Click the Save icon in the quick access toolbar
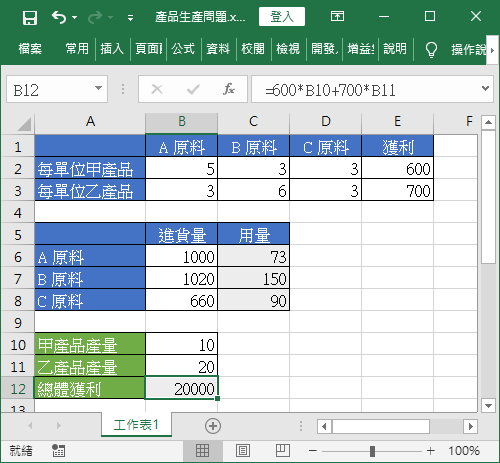 pyautogui.click(x=30, y=17)
